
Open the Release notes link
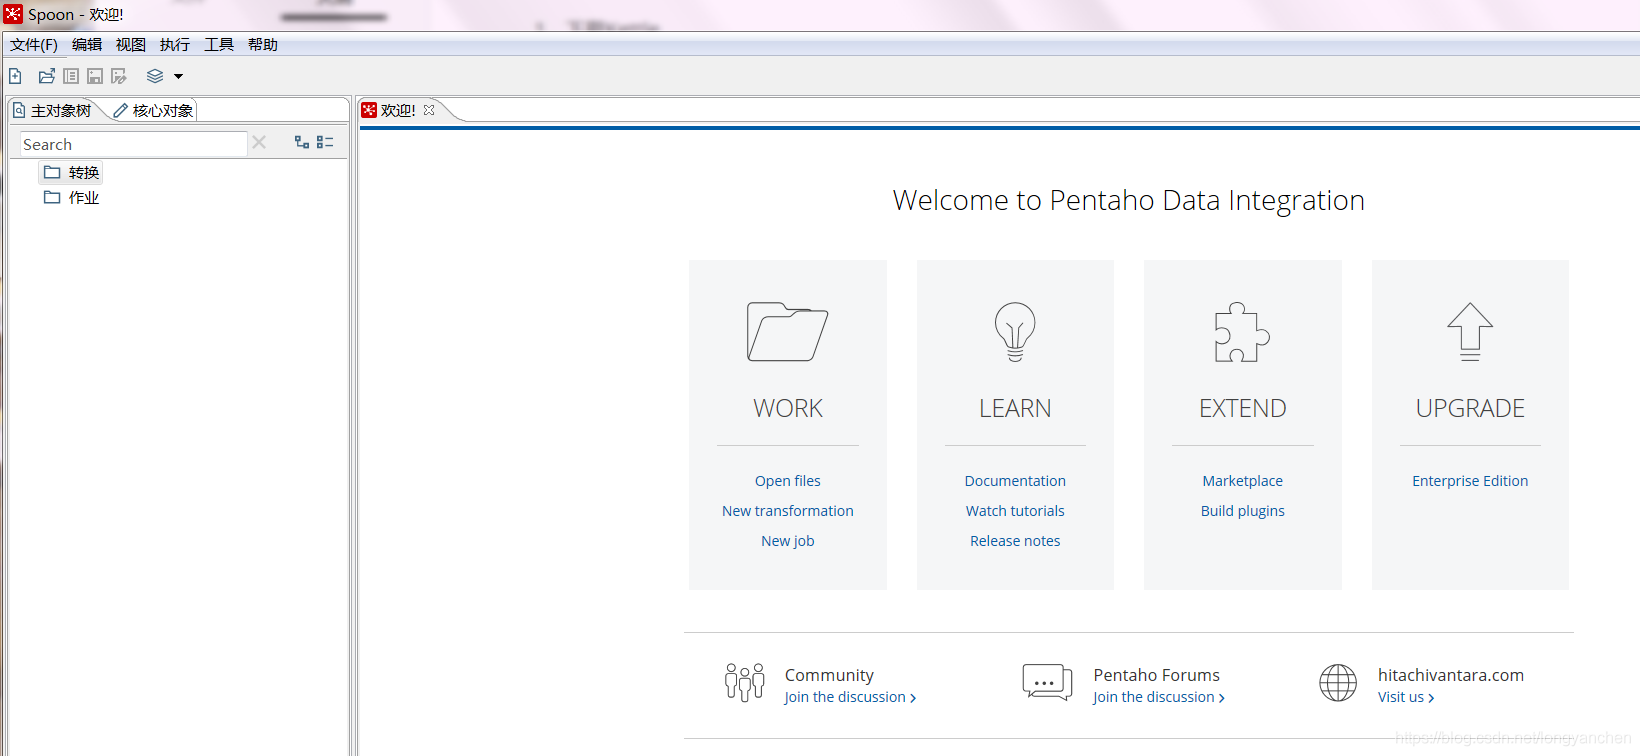click(1015, 541)
